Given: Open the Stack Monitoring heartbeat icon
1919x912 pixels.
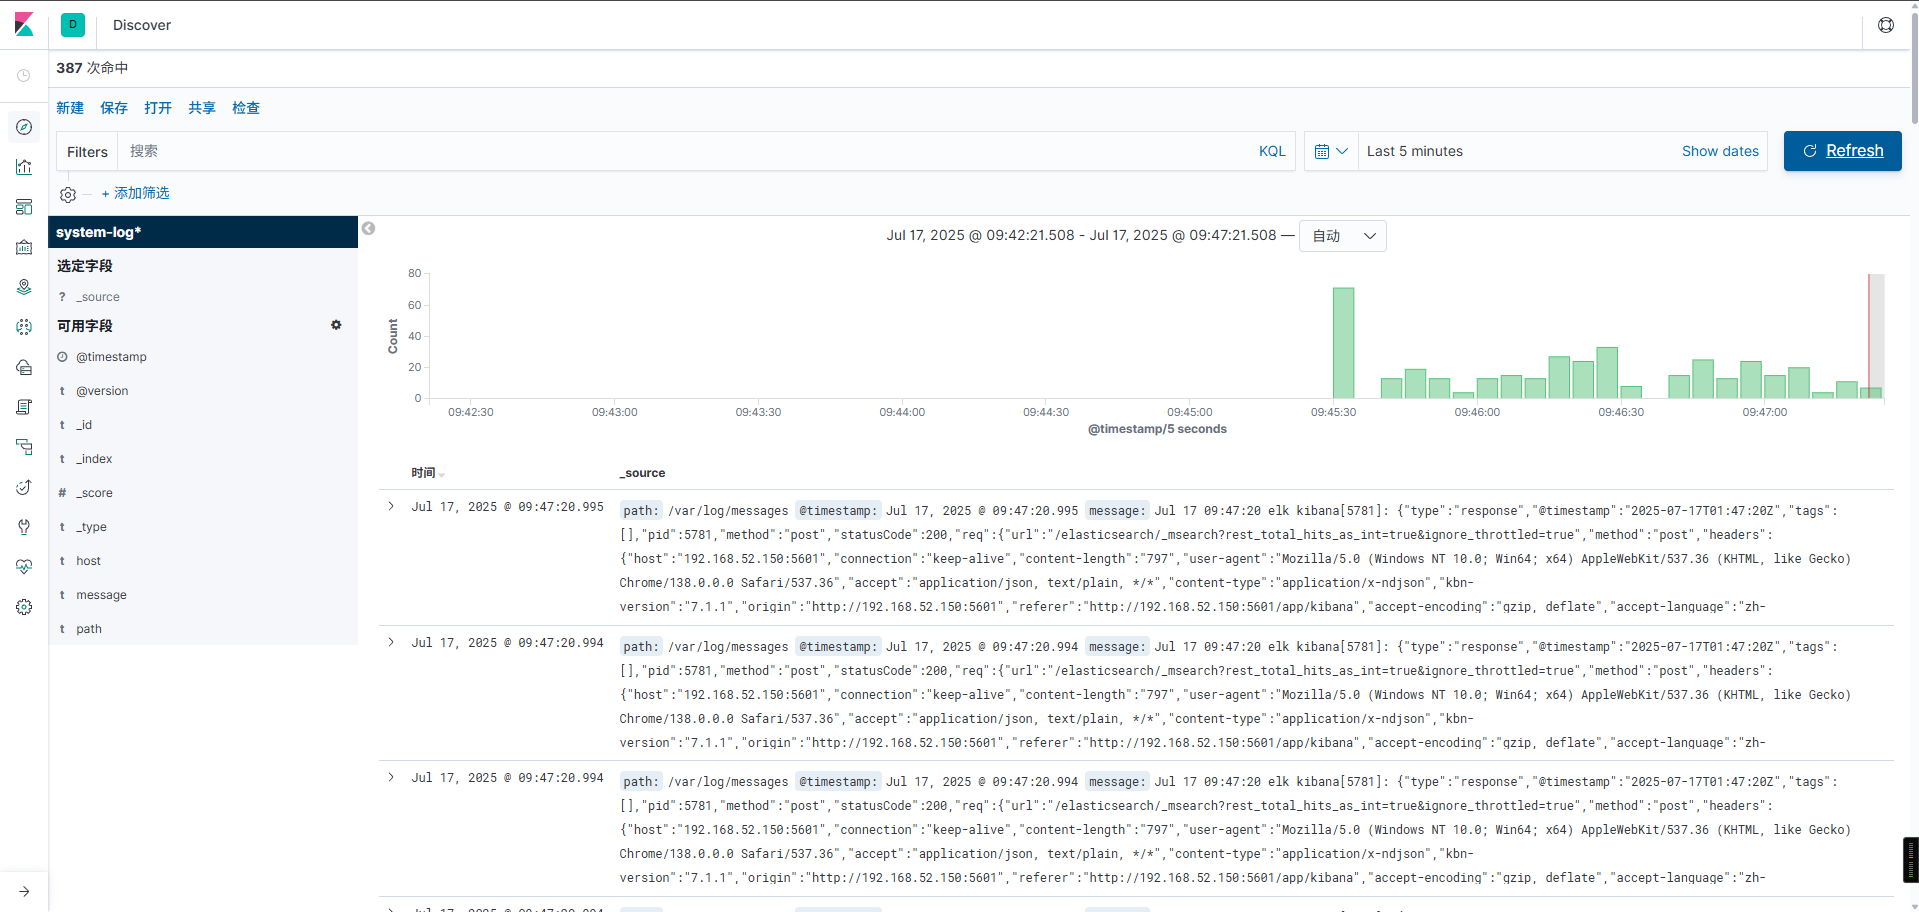Looking at the screenshot, I should click(x=24, y=567).
